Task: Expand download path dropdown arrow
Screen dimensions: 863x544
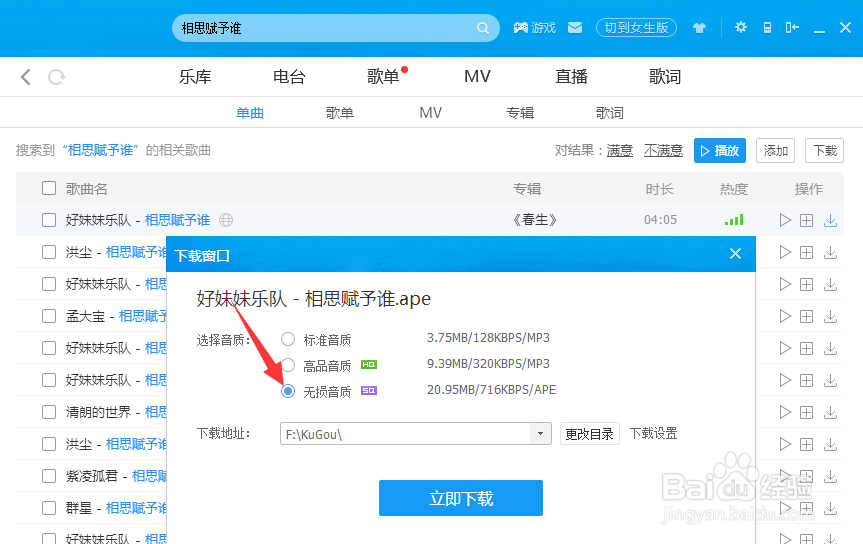Action: click(x=540, y=434)
